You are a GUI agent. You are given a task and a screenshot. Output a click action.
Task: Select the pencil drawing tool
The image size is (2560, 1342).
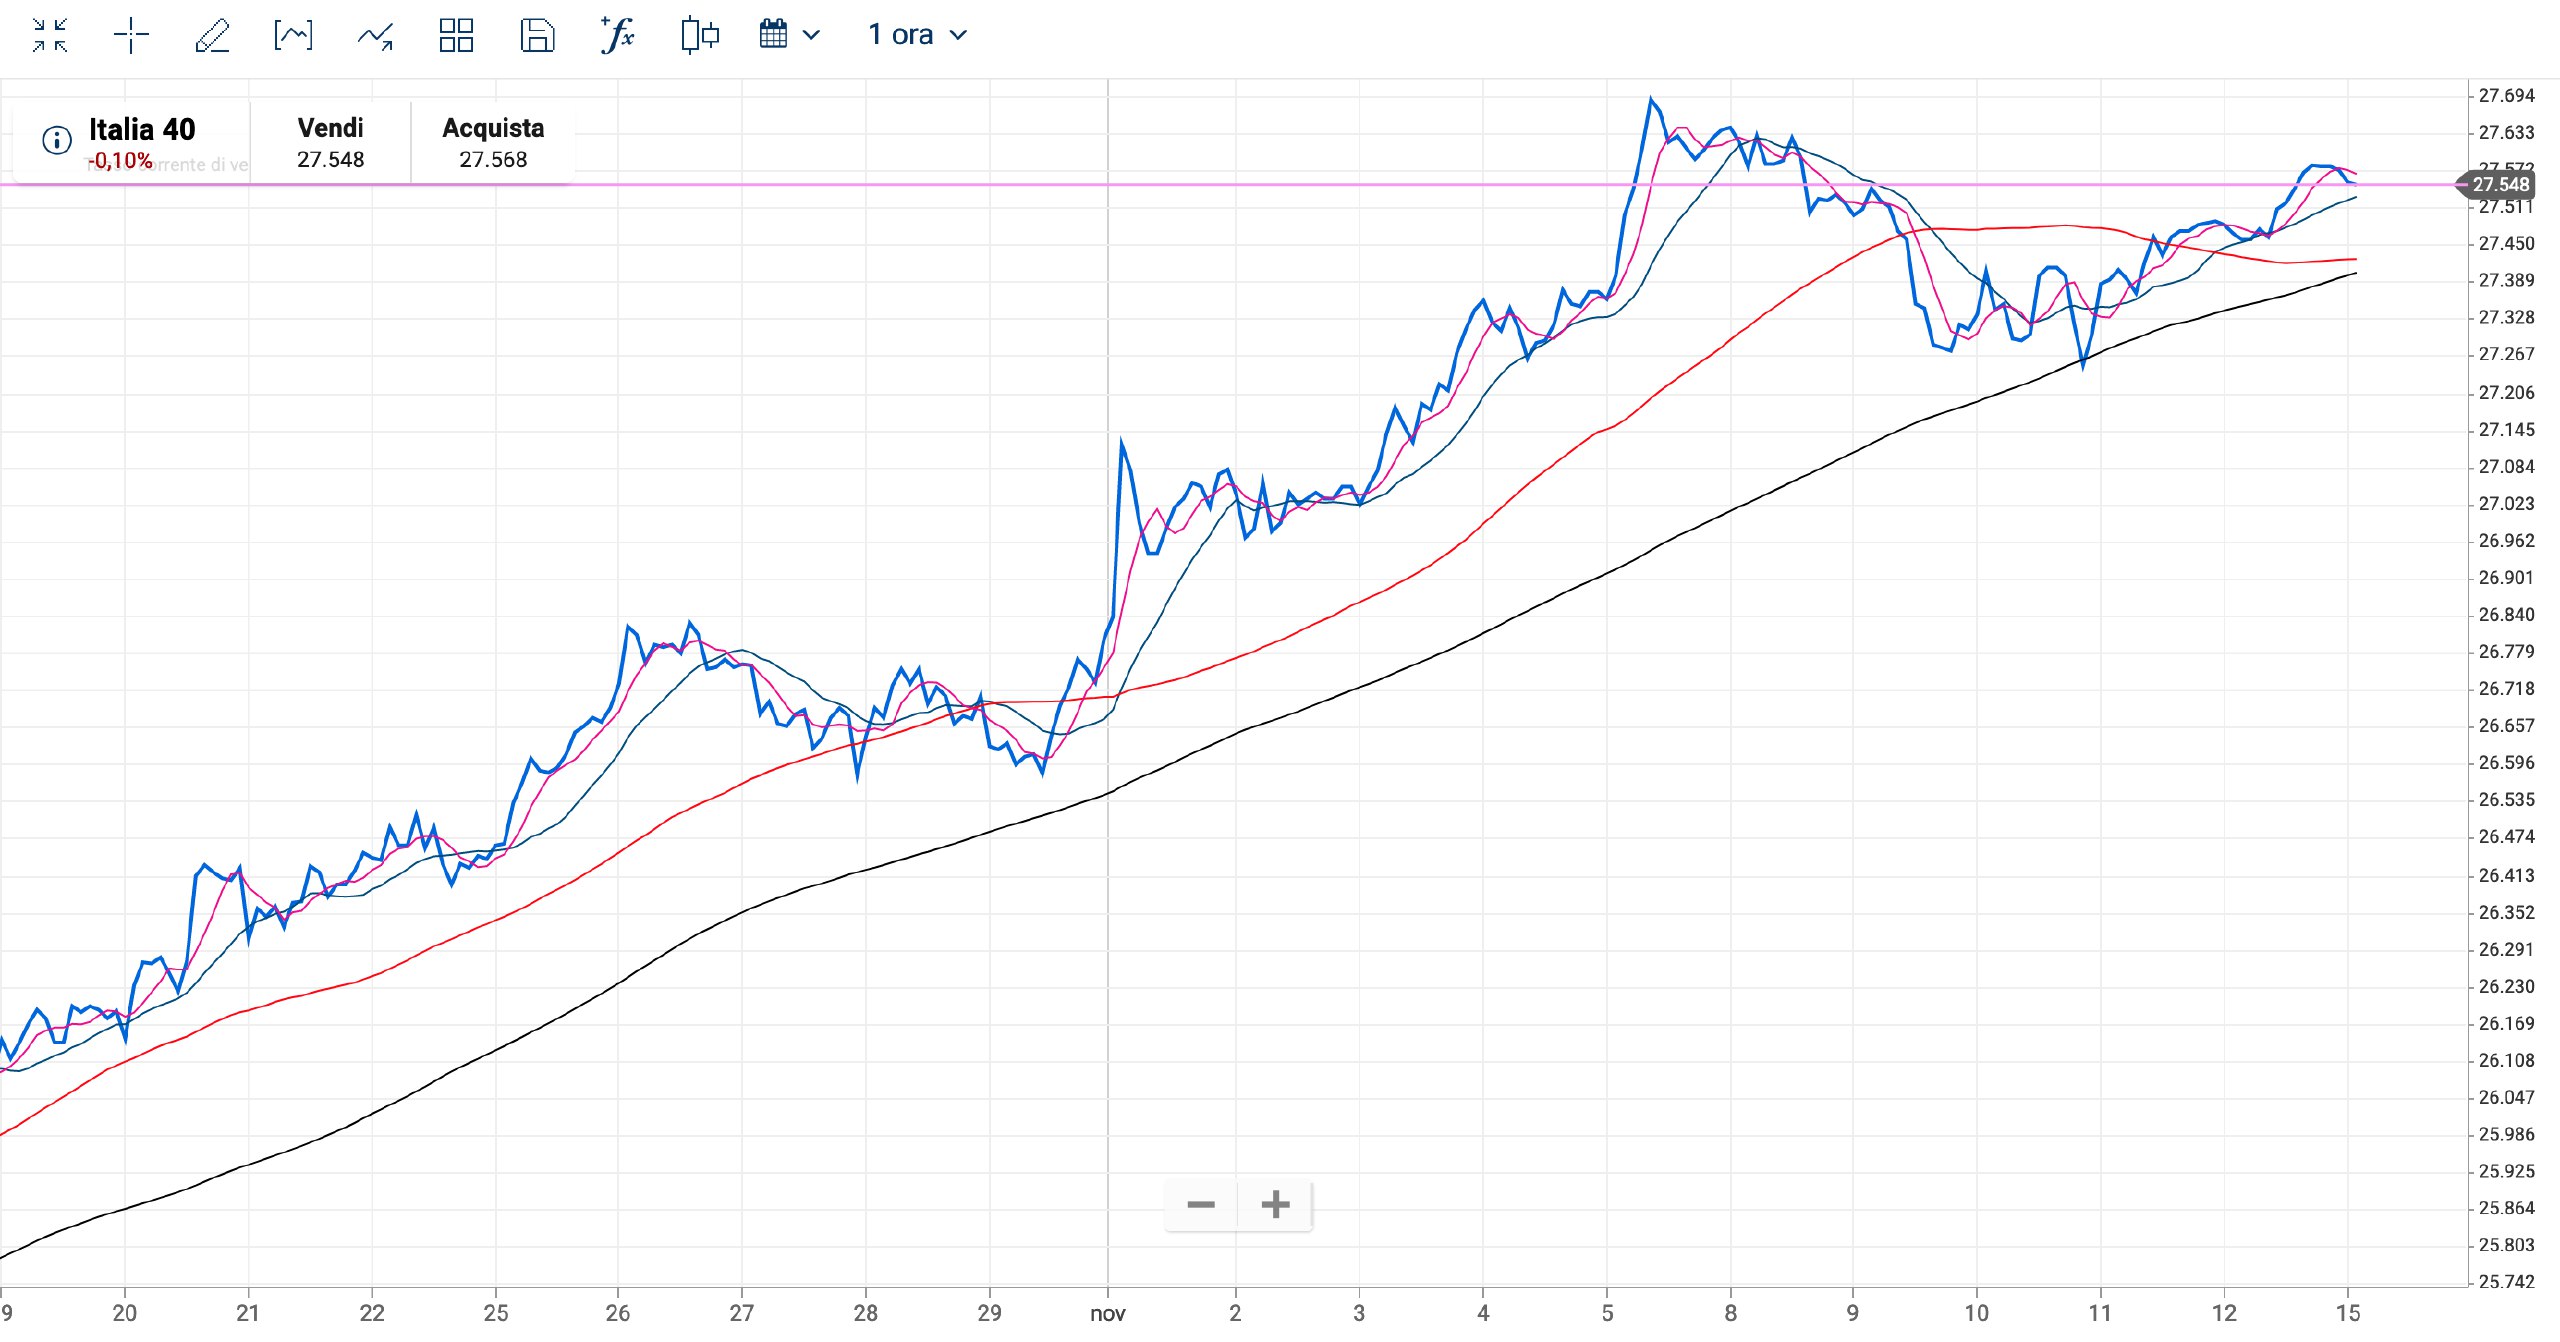(x=212, y=35)
